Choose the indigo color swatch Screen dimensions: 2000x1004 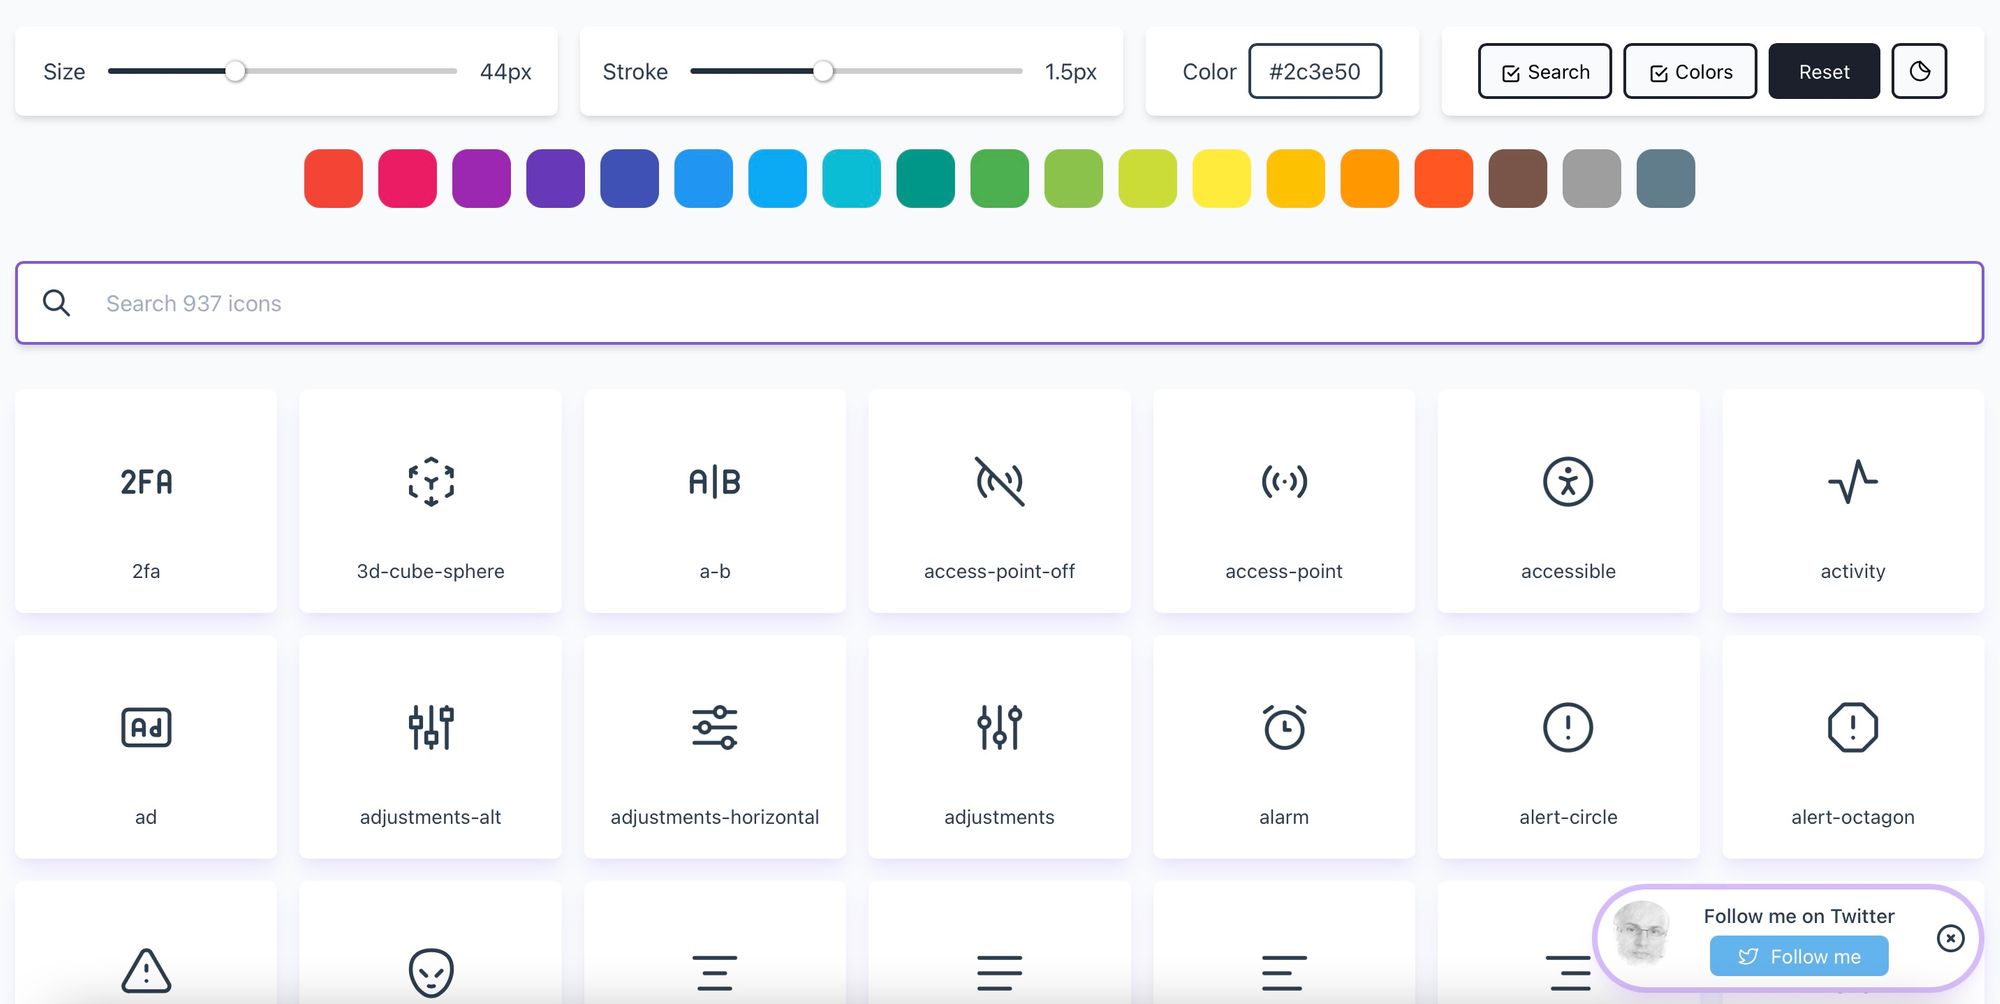pos(629,178)
